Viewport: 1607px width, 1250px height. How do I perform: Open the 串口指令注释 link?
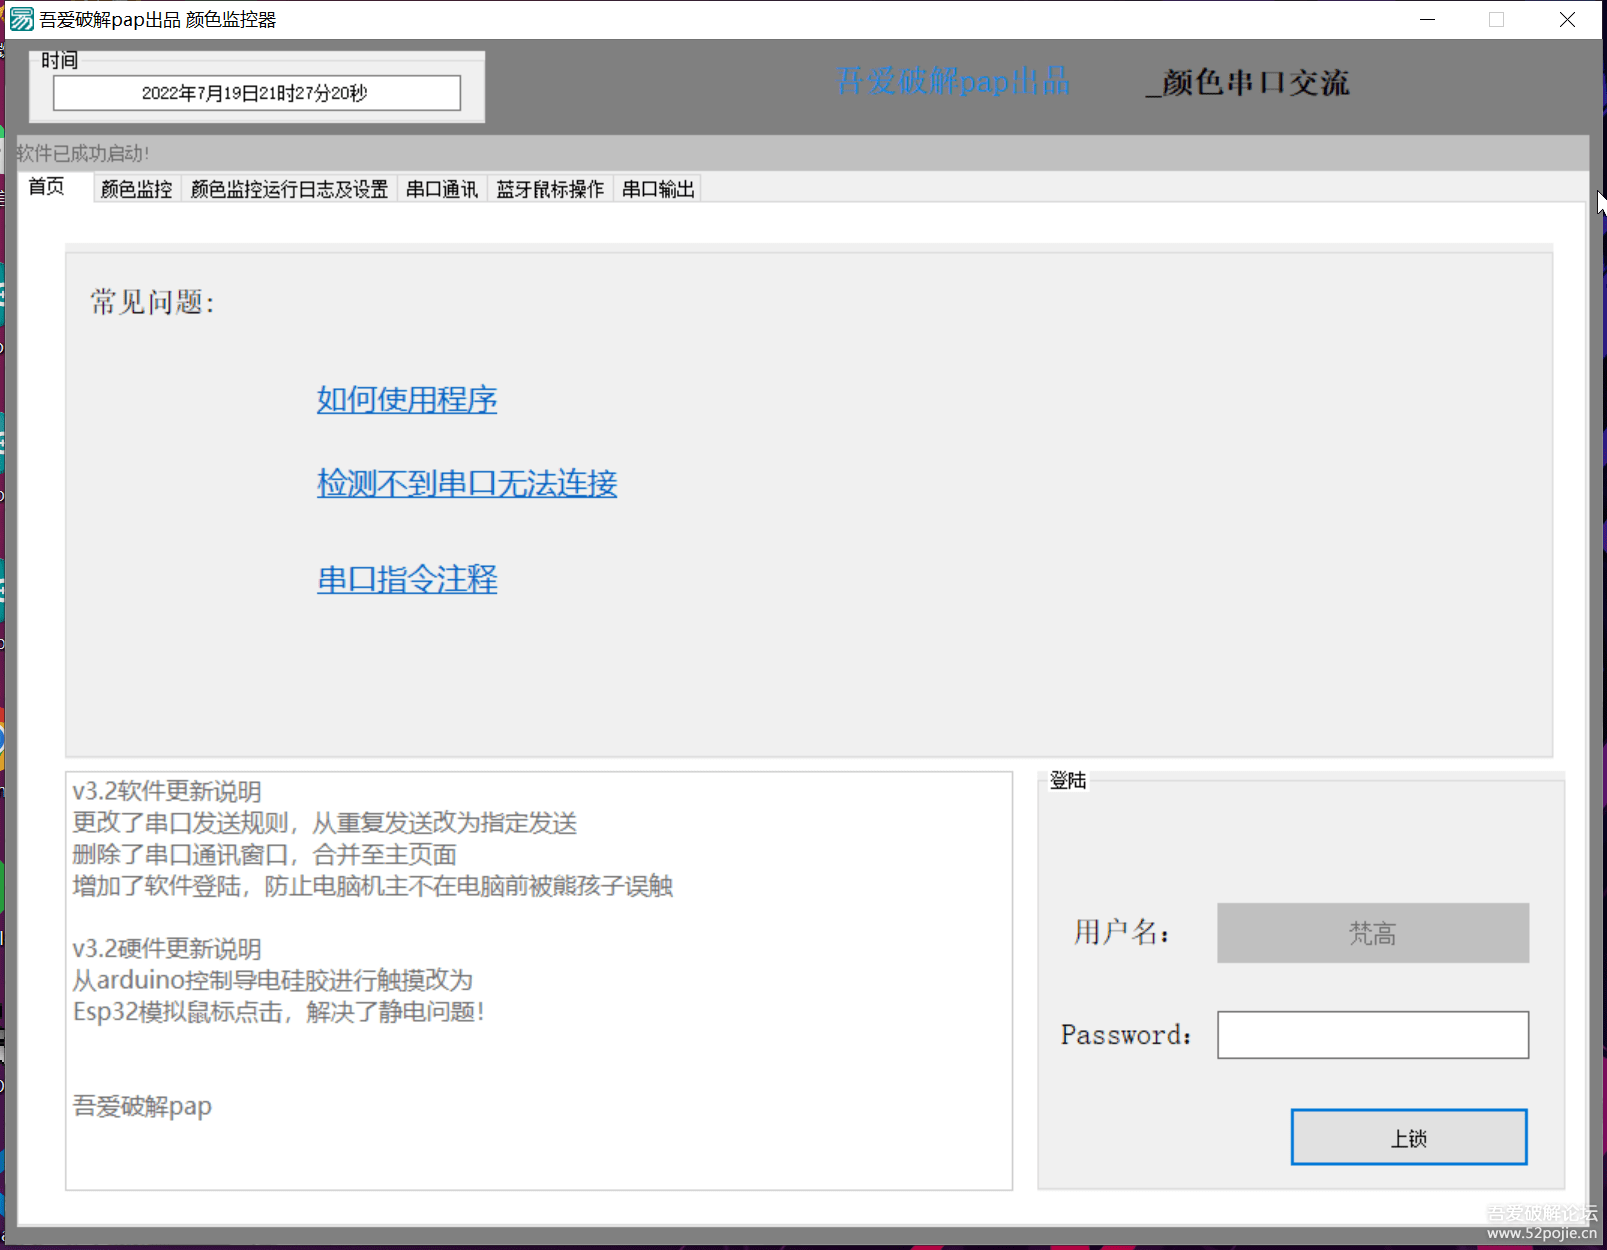(x=407, y=580)
